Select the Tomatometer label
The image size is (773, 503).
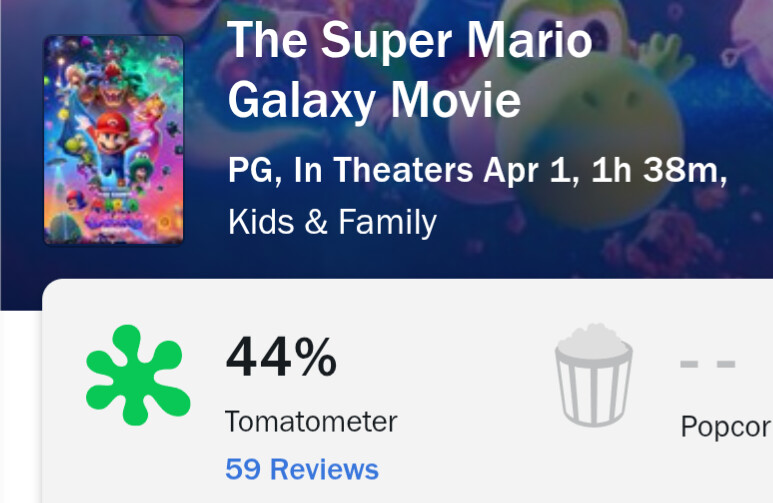point(310,421)
